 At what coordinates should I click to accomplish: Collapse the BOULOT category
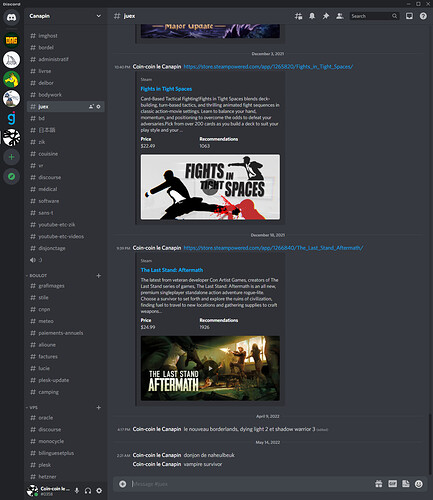pos(38,276)
